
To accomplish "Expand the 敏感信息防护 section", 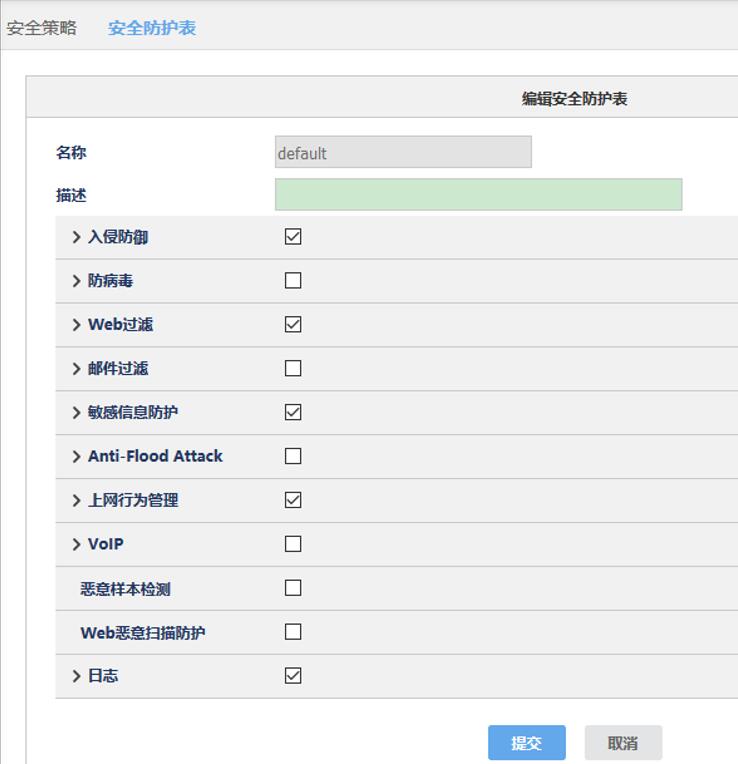I will coord(76,413).
